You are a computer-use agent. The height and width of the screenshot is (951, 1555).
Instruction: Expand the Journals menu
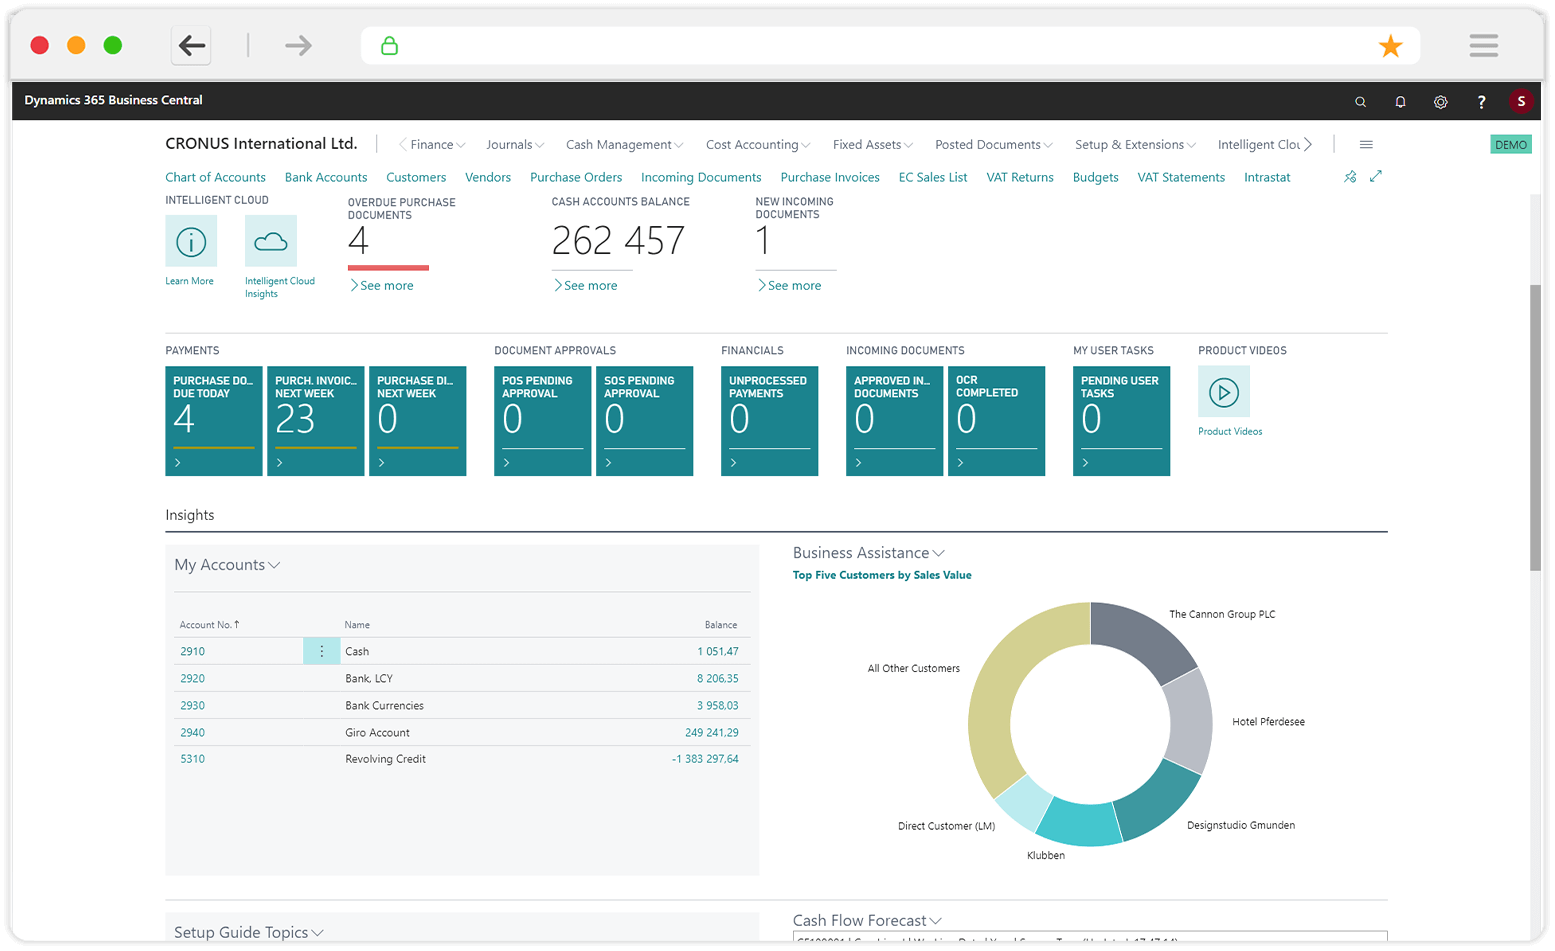[x=514, y=145]
